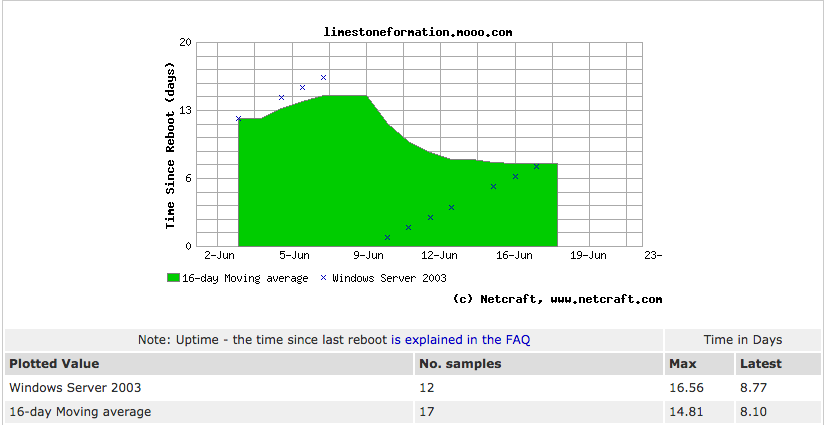828x425 pixels.
Task: Click the blue x Windows Server 2003 legend marker
Action: pyautogui.click(x=323, y=278)
